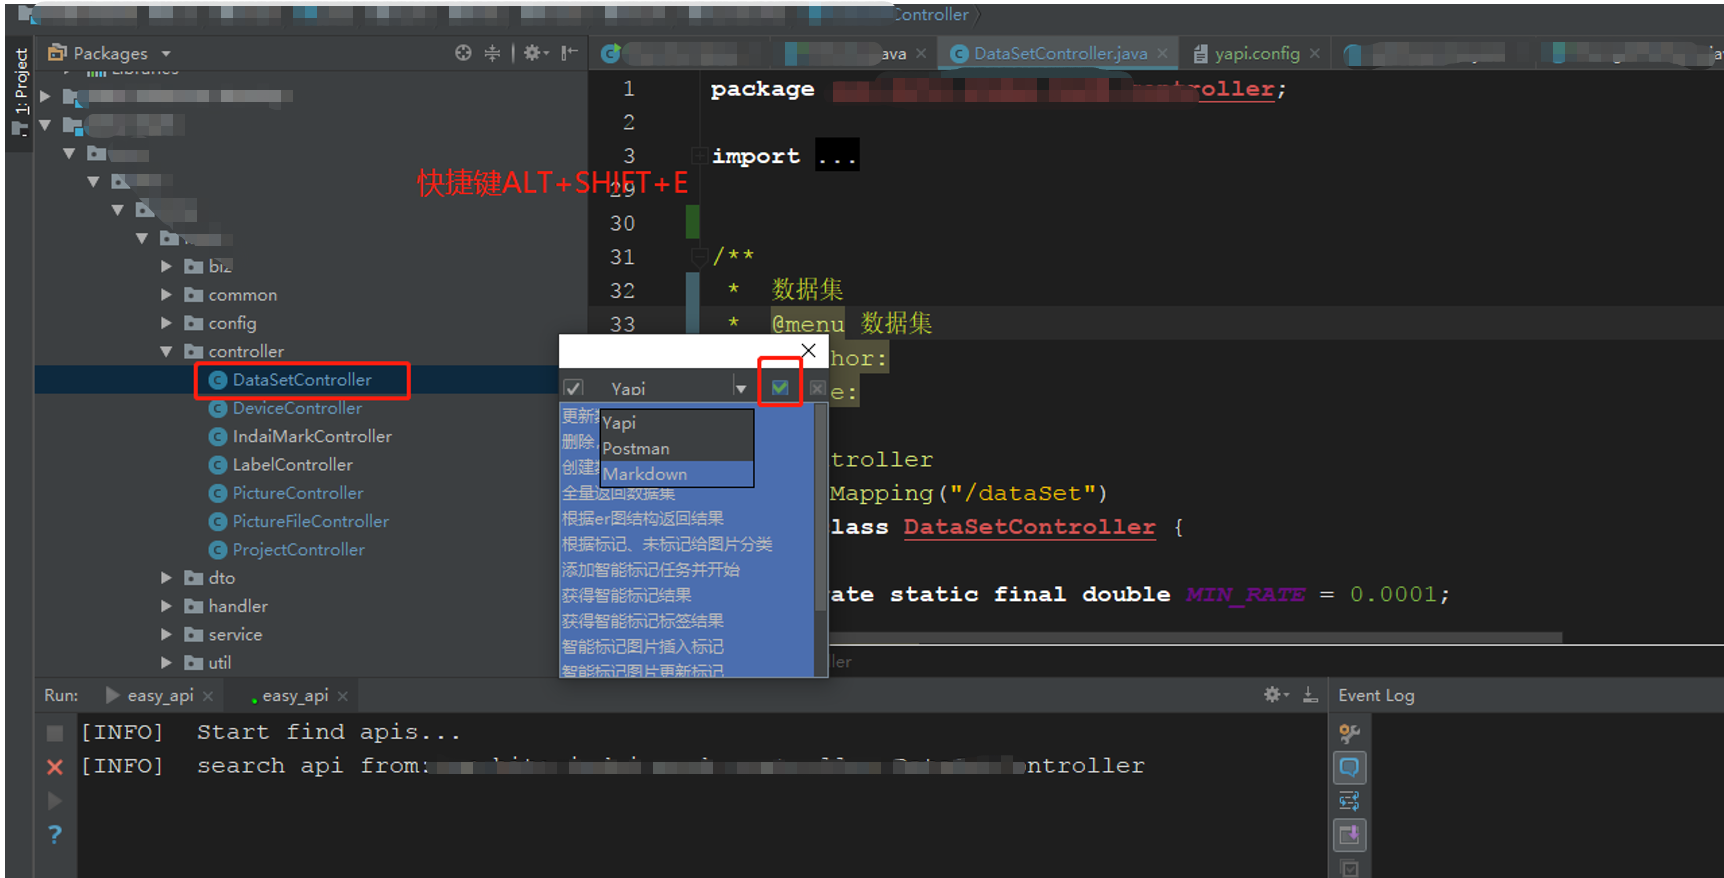Image resolution: width=1724 pixels, height=878 pixels.
Task: Fold the Javadoc comment at line 31
Action: [x=699, y=257]
